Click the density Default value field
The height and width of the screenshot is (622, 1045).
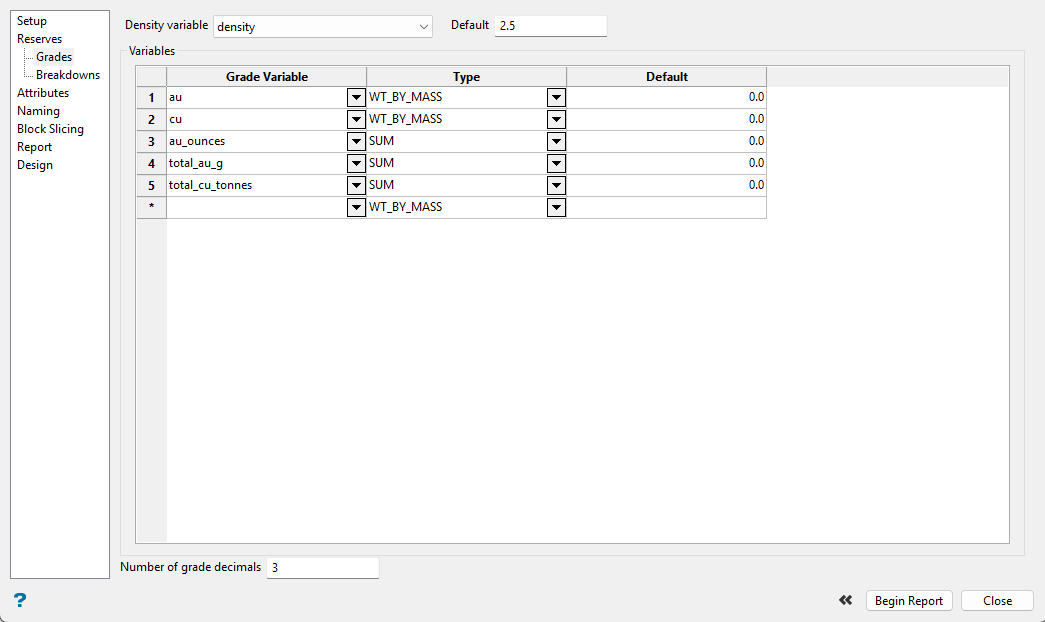(550, 26)
